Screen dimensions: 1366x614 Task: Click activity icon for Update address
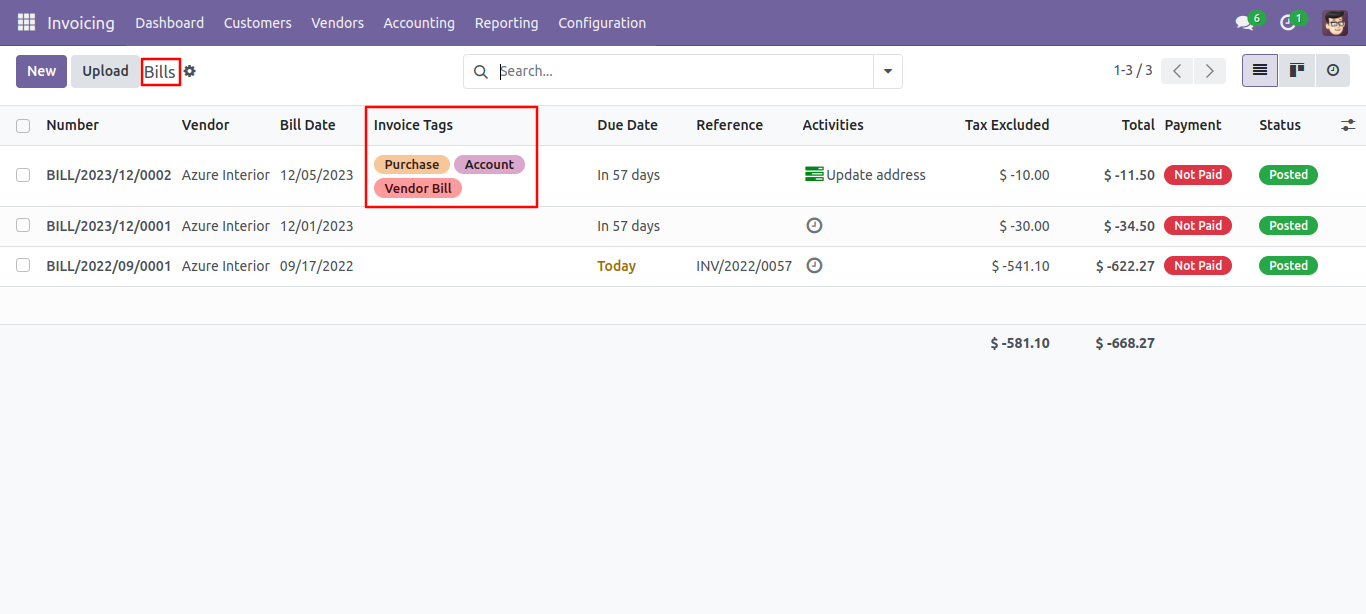(814, 175)
